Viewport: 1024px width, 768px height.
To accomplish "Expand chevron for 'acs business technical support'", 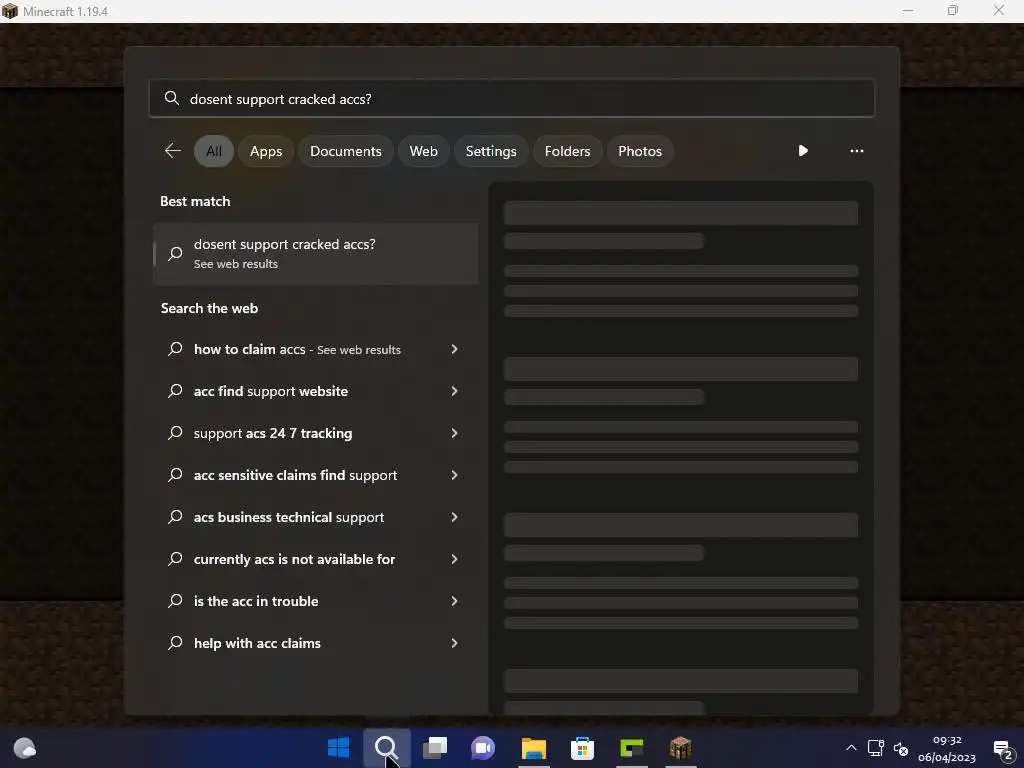I will tap(455, 517).
